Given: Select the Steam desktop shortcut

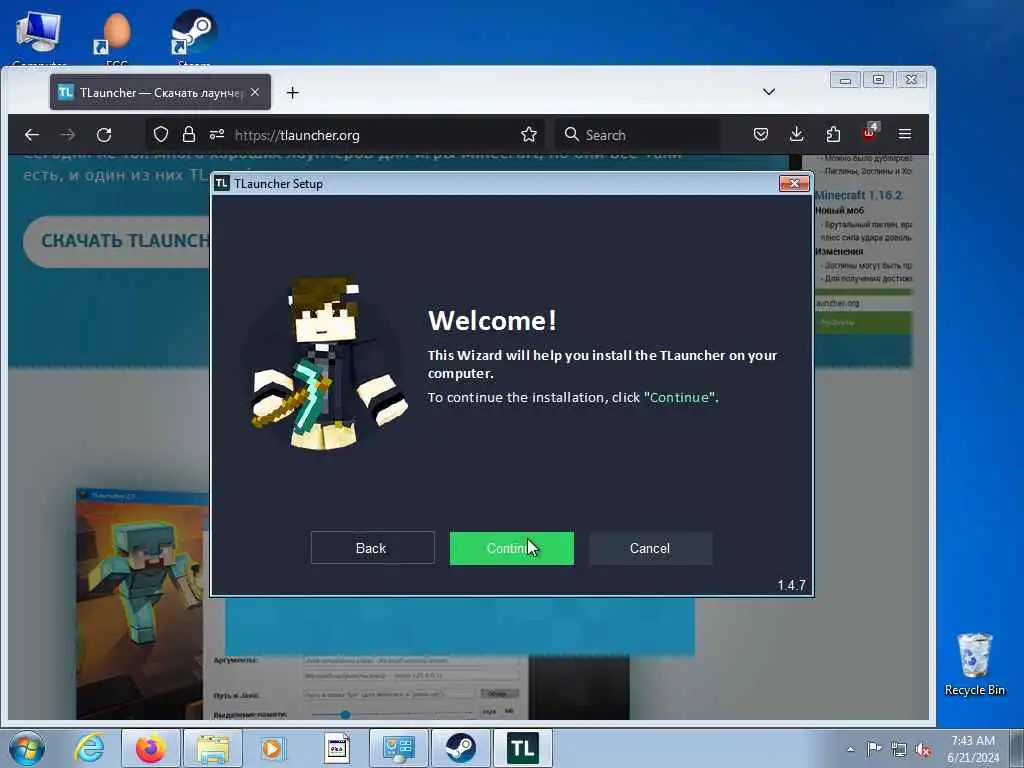Looking at the screenshot, I should pyautogui.click(x=194, y=36).
